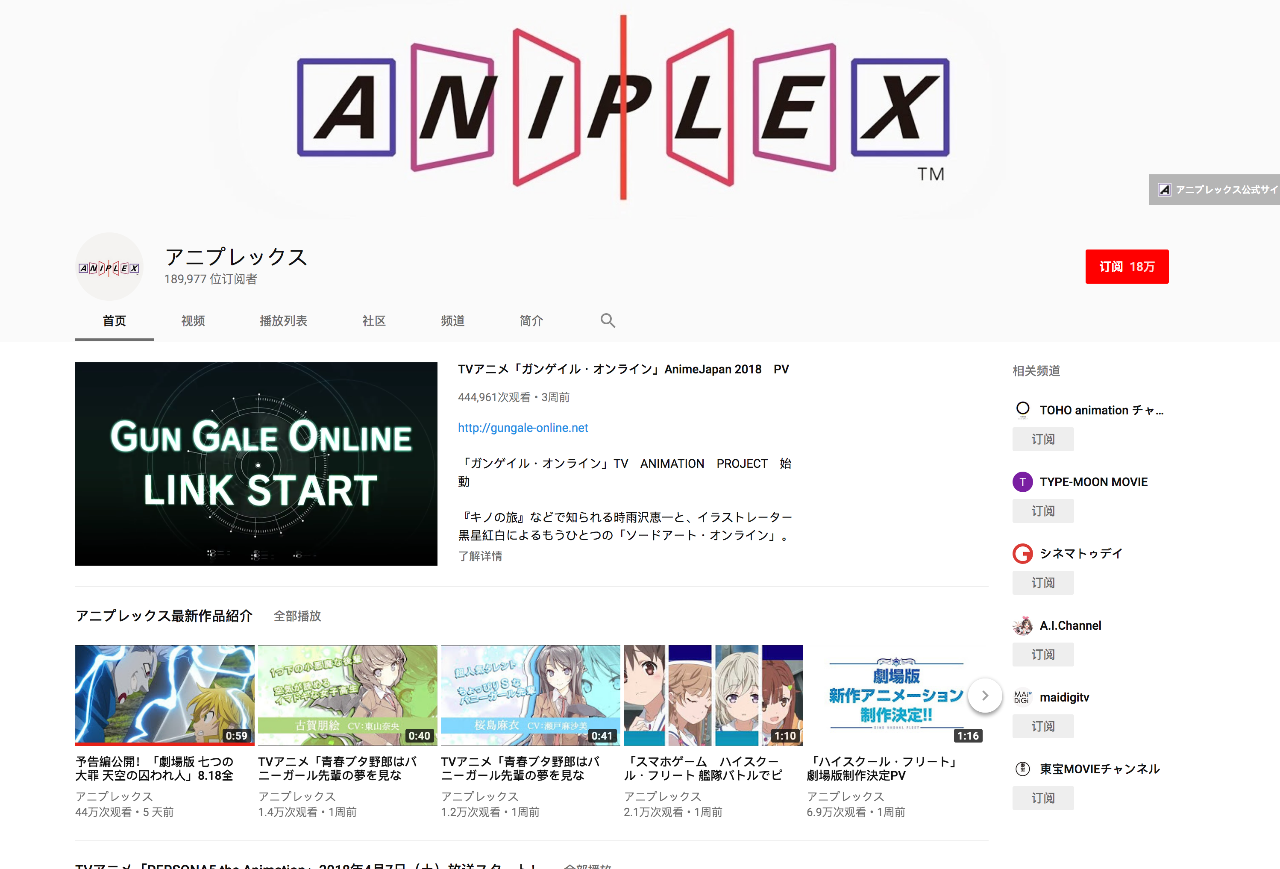This screenshot has height=869, width=1280.
Task: Subscribe to A.I.Channel
Action: (1043, 655)
